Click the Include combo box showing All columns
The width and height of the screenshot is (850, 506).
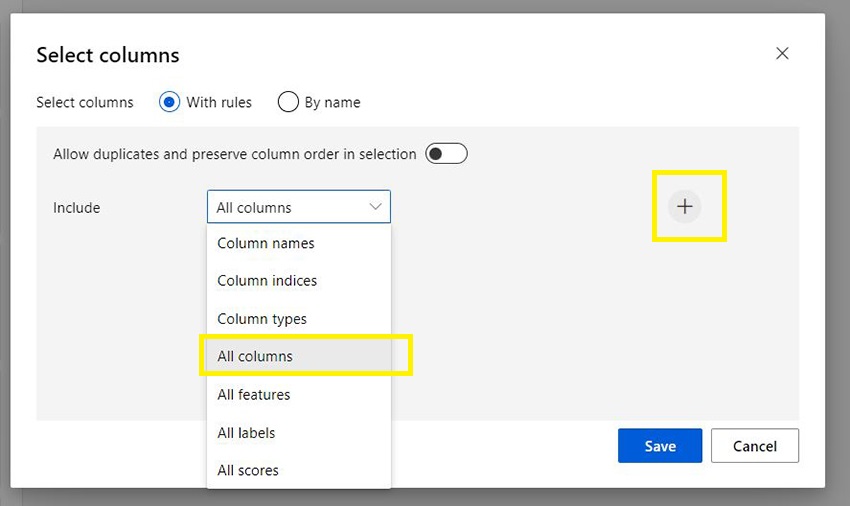[290, 207]
